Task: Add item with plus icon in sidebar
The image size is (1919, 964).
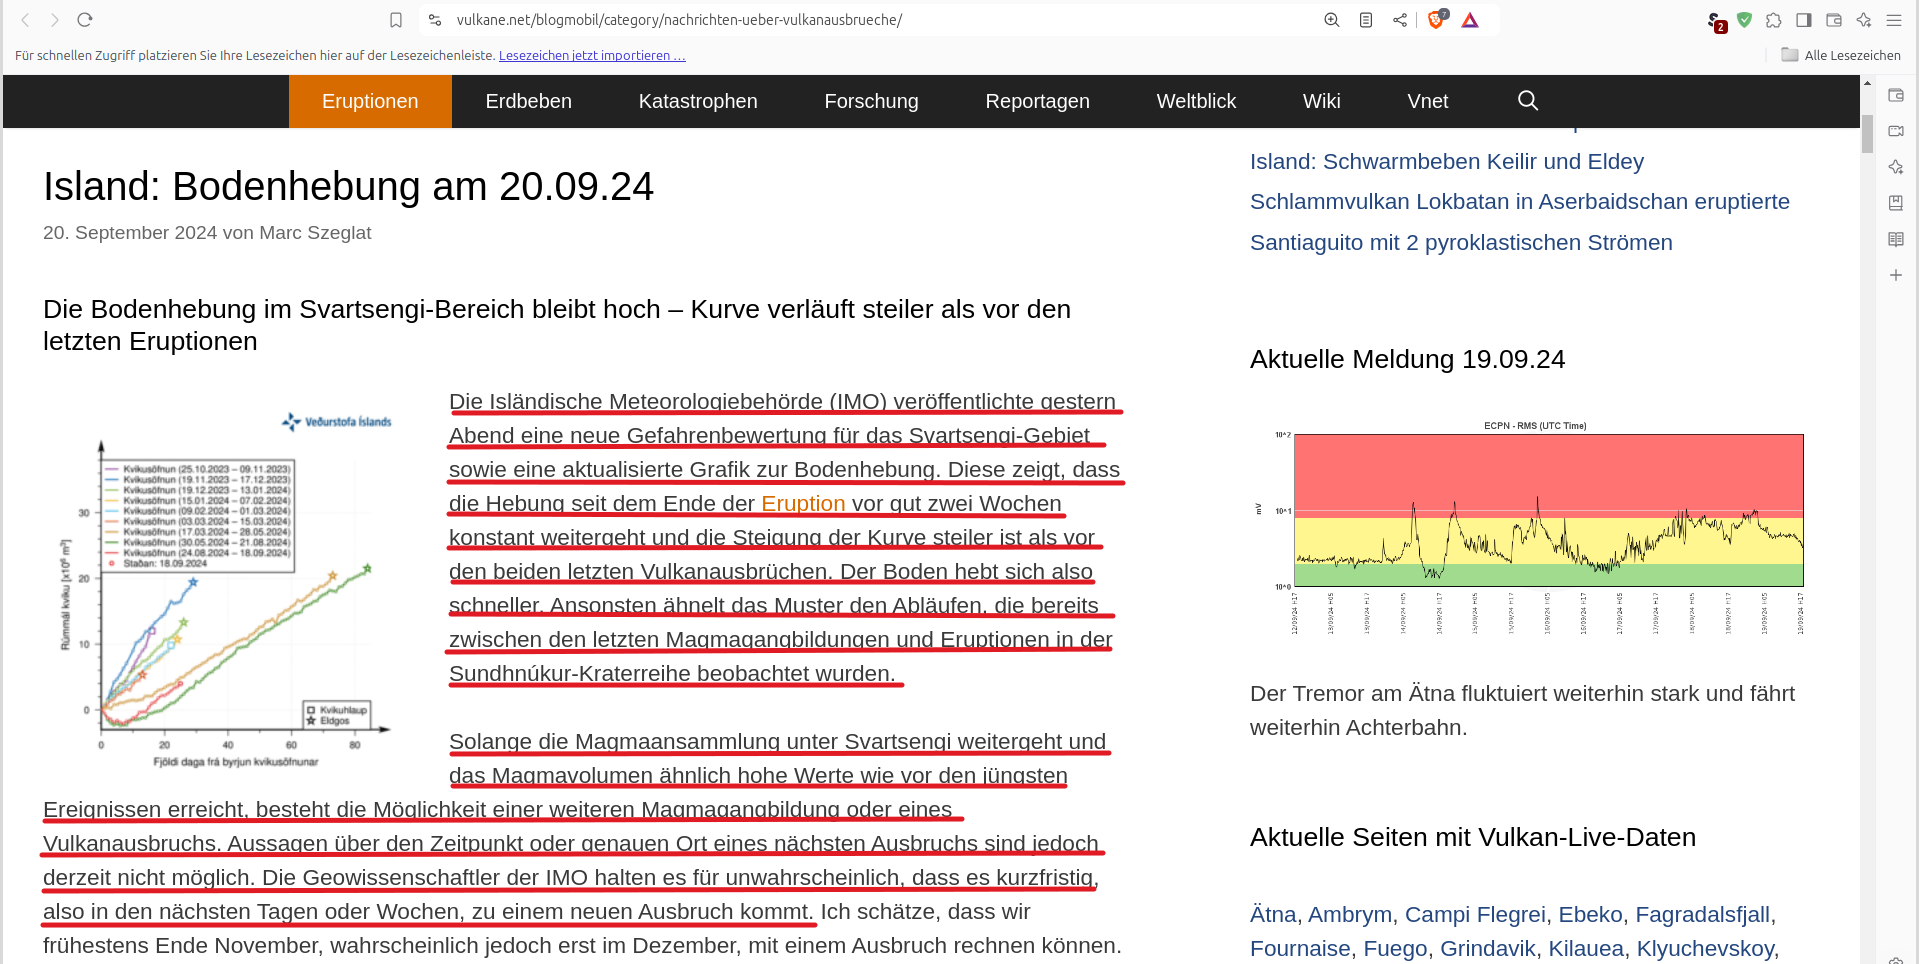Action: click(x=1896, y=275)
